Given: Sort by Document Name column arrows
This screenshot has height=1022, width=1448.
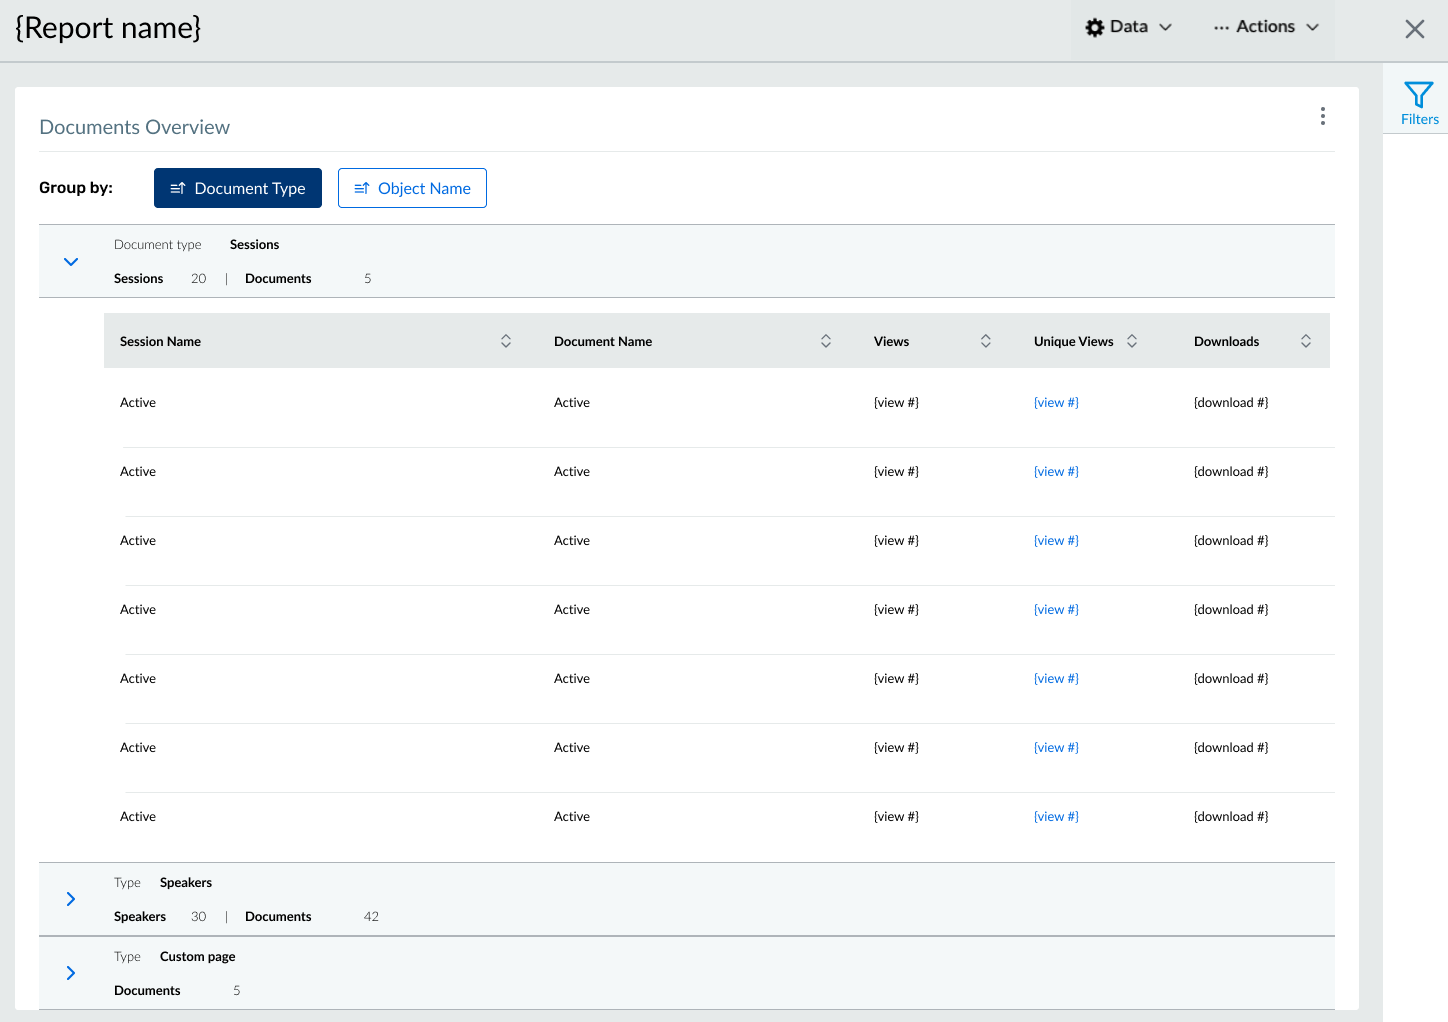Looking at the screenshot, I should pyautogui.click(x=826, y=341).
